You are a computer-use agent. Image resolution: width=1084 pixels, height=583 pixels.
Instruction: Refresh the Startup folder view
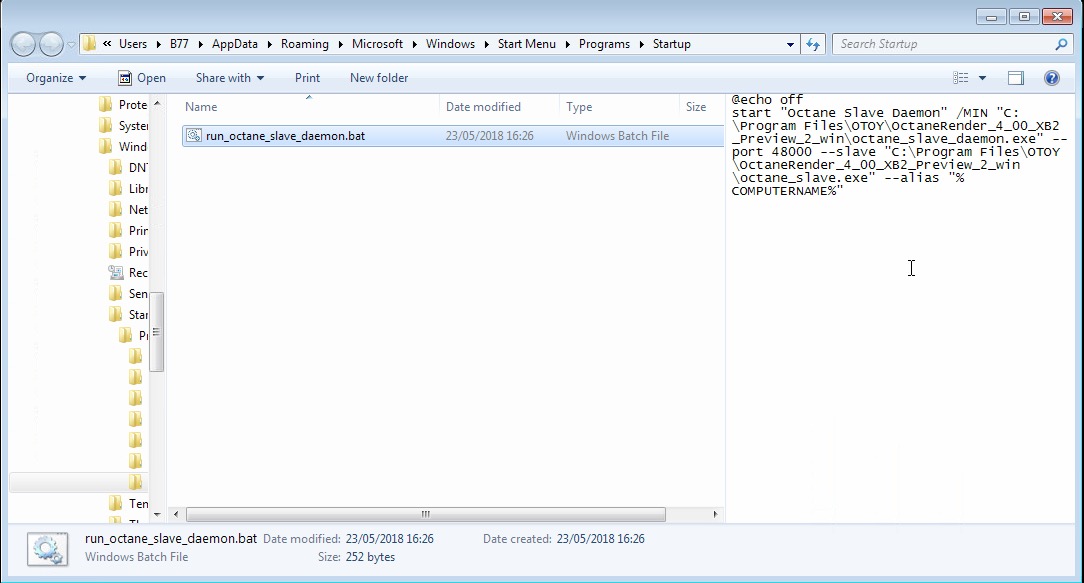pos(813,44)
